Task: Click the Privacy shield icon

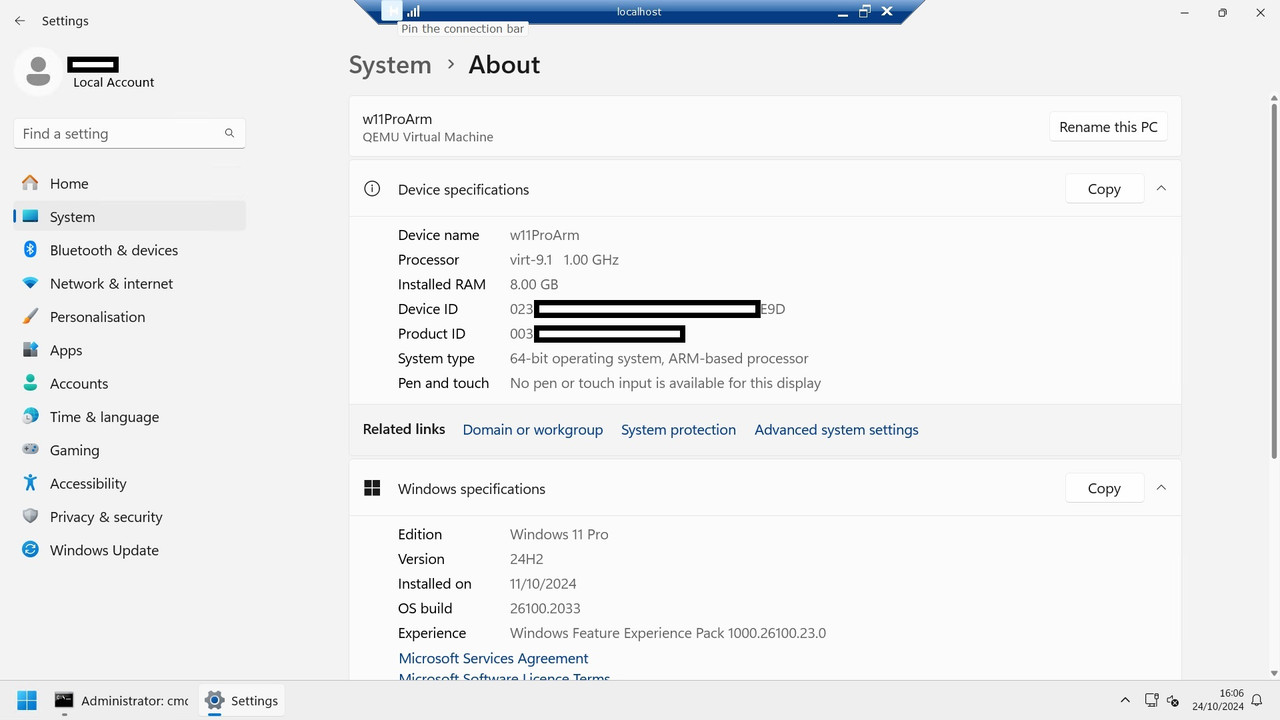Action: (x=30, y=517)
